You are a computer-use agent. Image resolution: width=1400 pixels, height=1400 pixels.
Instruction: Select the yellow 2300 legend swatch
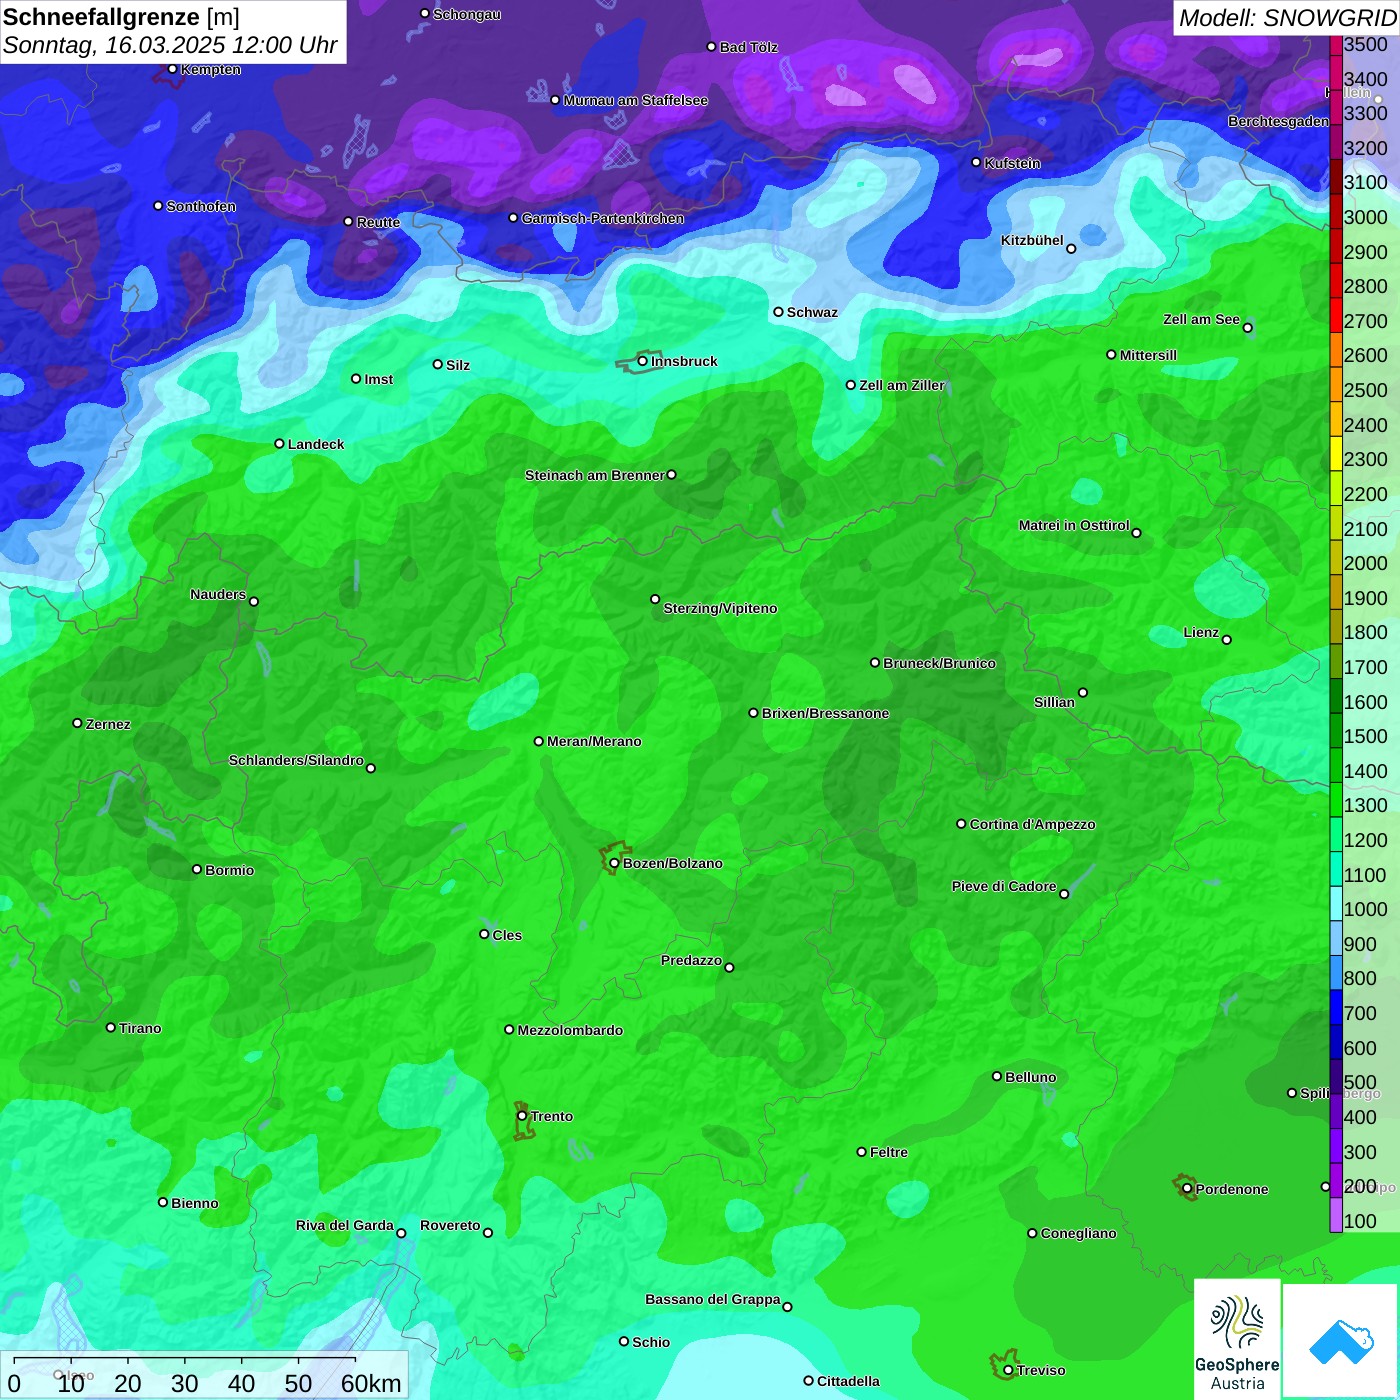tap(1336, 453)
